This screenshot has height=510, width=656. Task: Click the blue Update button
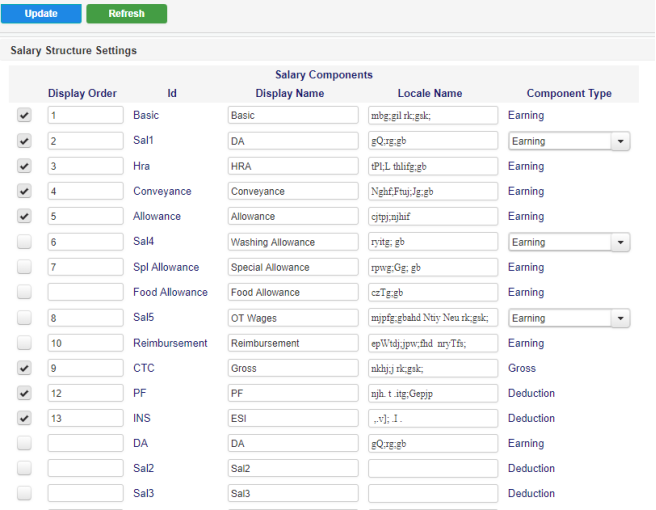pos(41,14)
